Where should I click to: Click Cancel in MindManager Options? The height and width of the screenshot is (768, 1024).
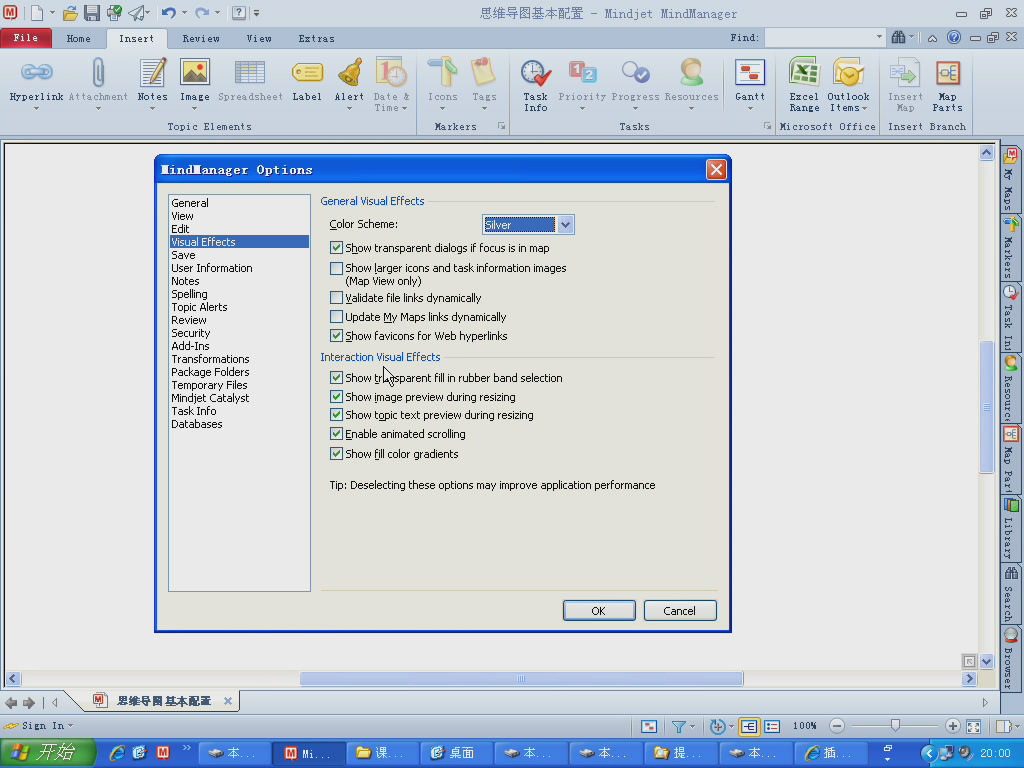pos(680,611)
